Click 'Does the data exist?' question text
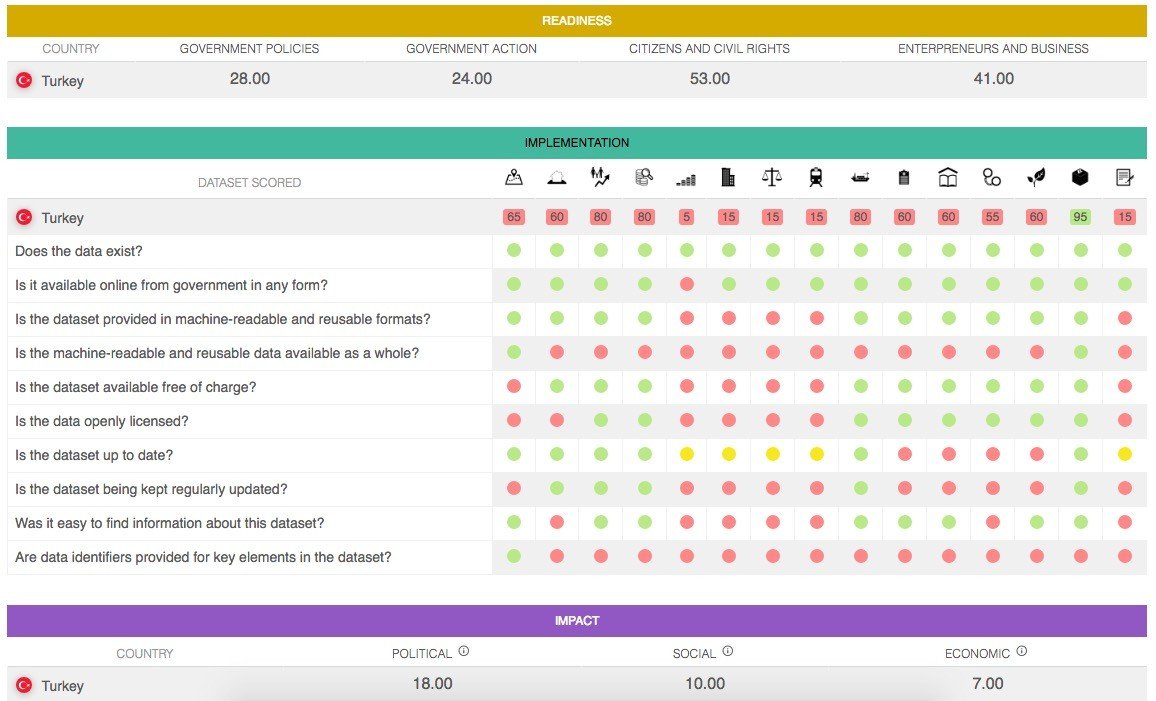The image size is (1156, 701). 79,251
